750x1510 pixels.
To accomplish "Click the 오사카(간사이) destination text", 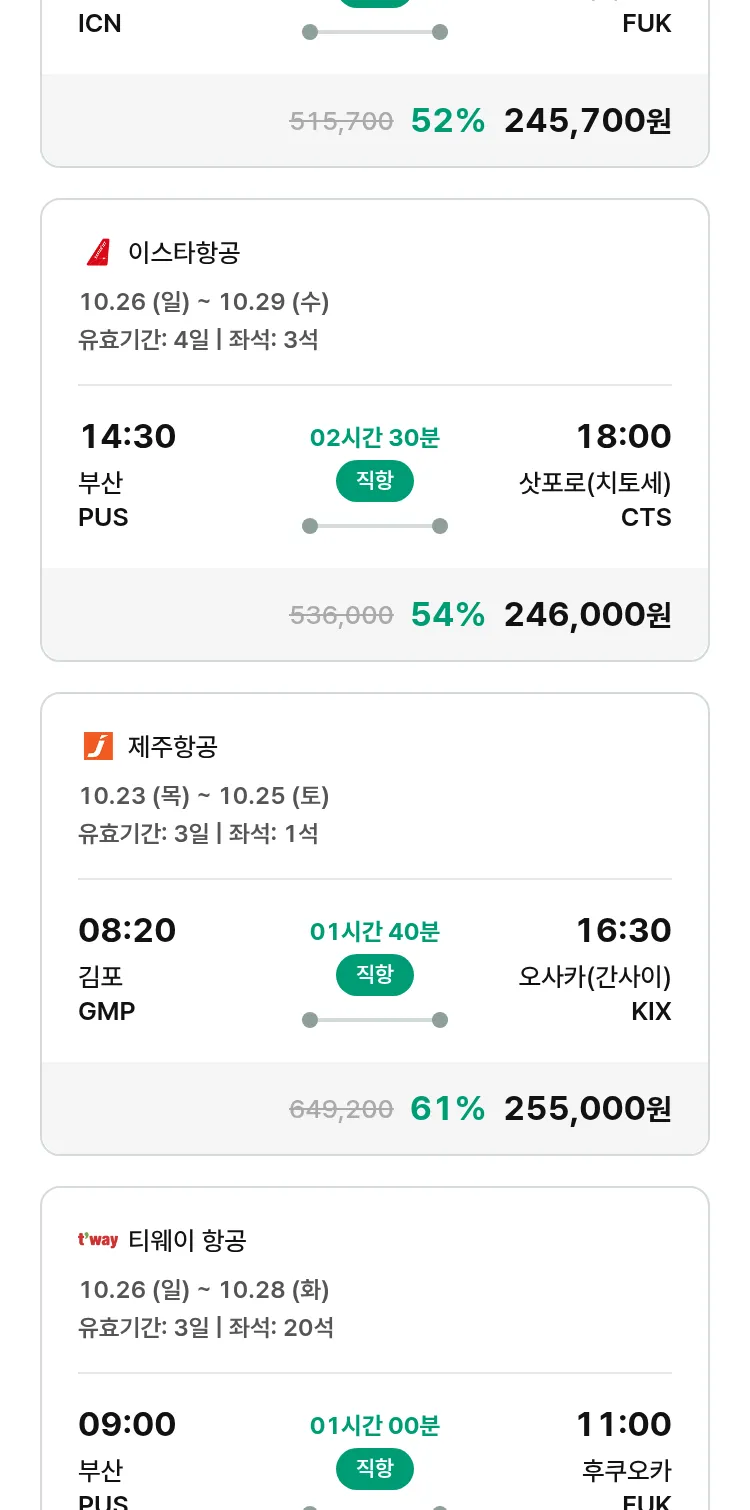I will tap(595, 977).
